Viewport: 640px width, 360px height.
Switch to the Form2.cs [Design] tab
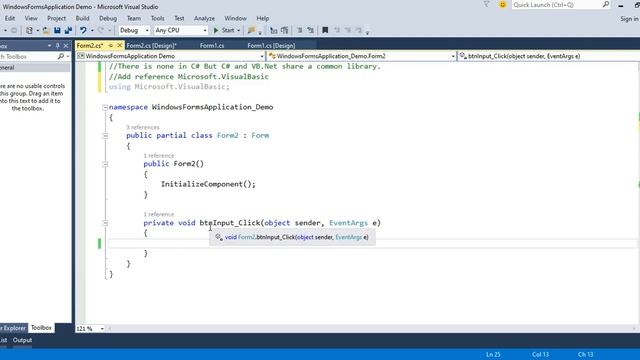151,46
